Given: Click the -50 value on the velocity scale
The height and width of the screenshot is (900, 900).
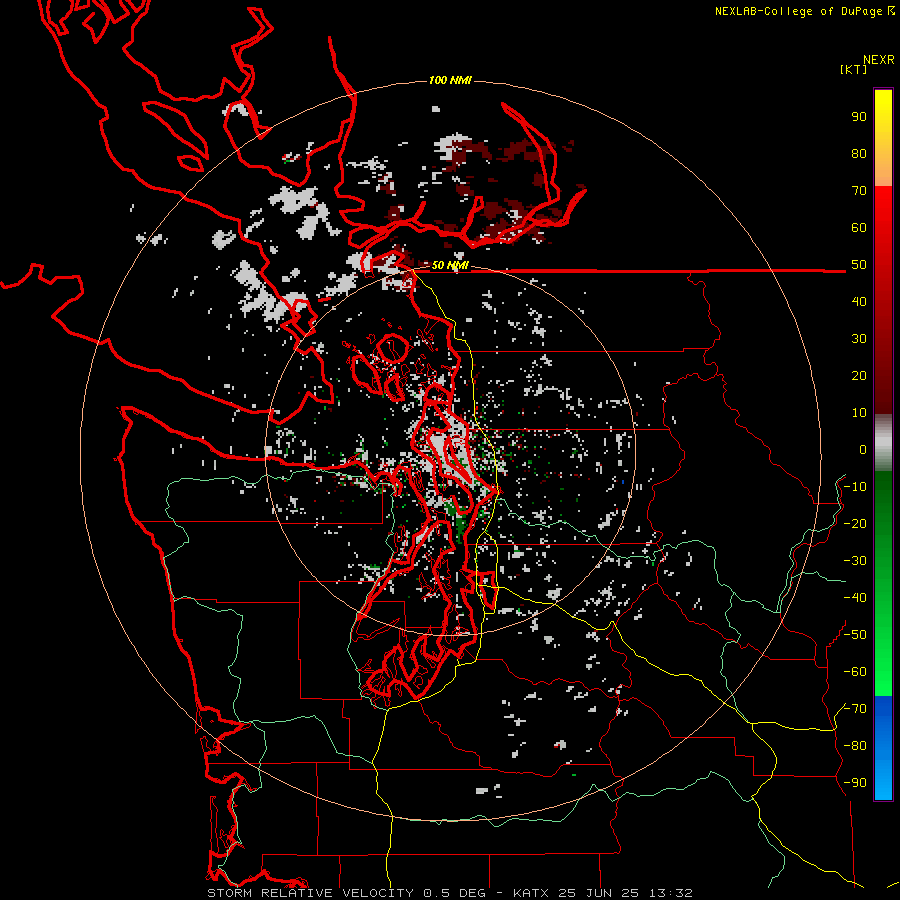Looking at the screenshot, I should click(x=855, y=635).
